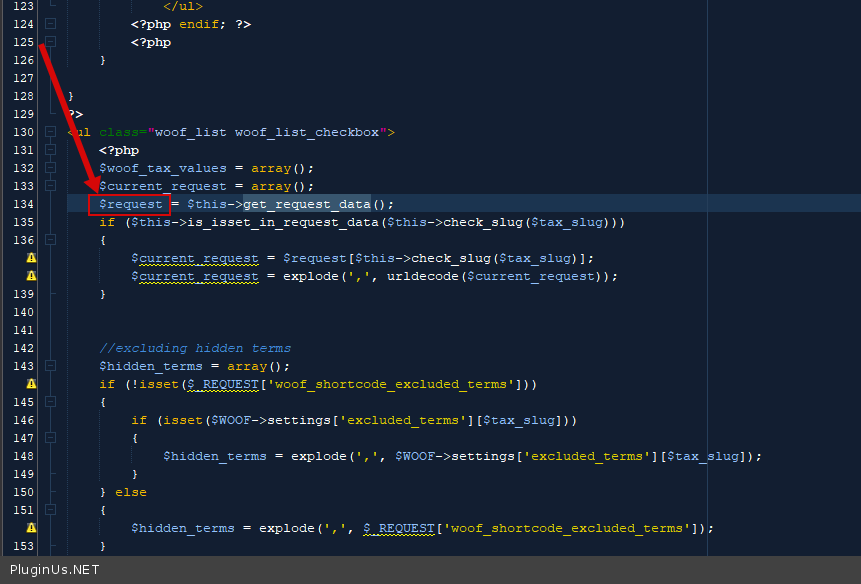Image resolution: width=861 pixels, height=584 pixels.
Task: Click the highlighted $request variable
Action: click(x=130, y=204)
